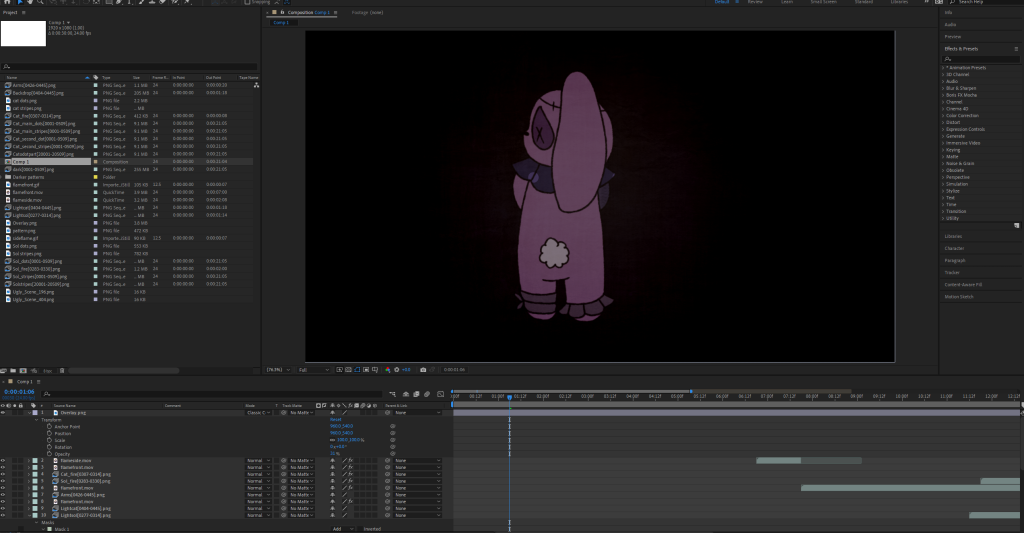Click parent pick whip for Overlay.png
The width and height of the screenshot is (1024, 533).
point(388,413)
